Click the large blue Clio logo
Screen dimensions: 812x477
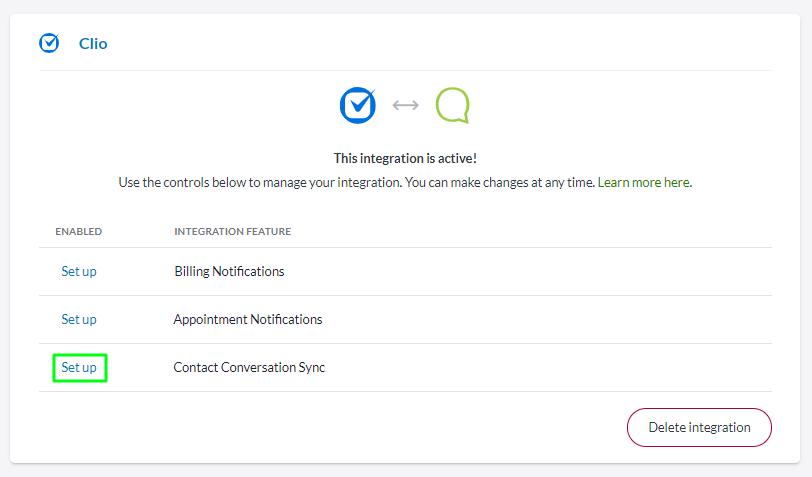click(357, 104)
